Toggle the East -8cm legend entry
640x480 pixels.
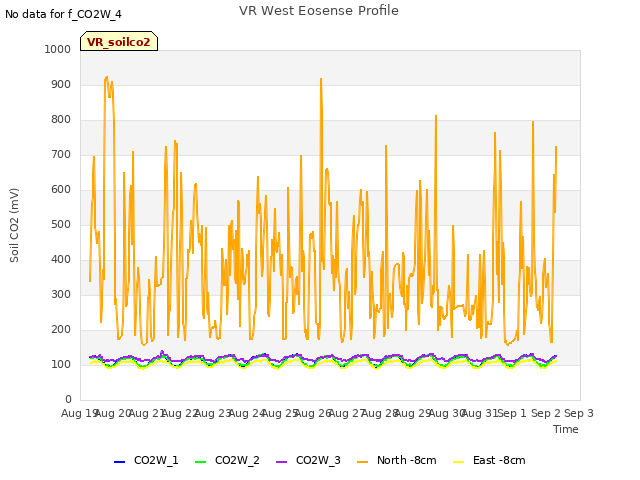[489, 460]
